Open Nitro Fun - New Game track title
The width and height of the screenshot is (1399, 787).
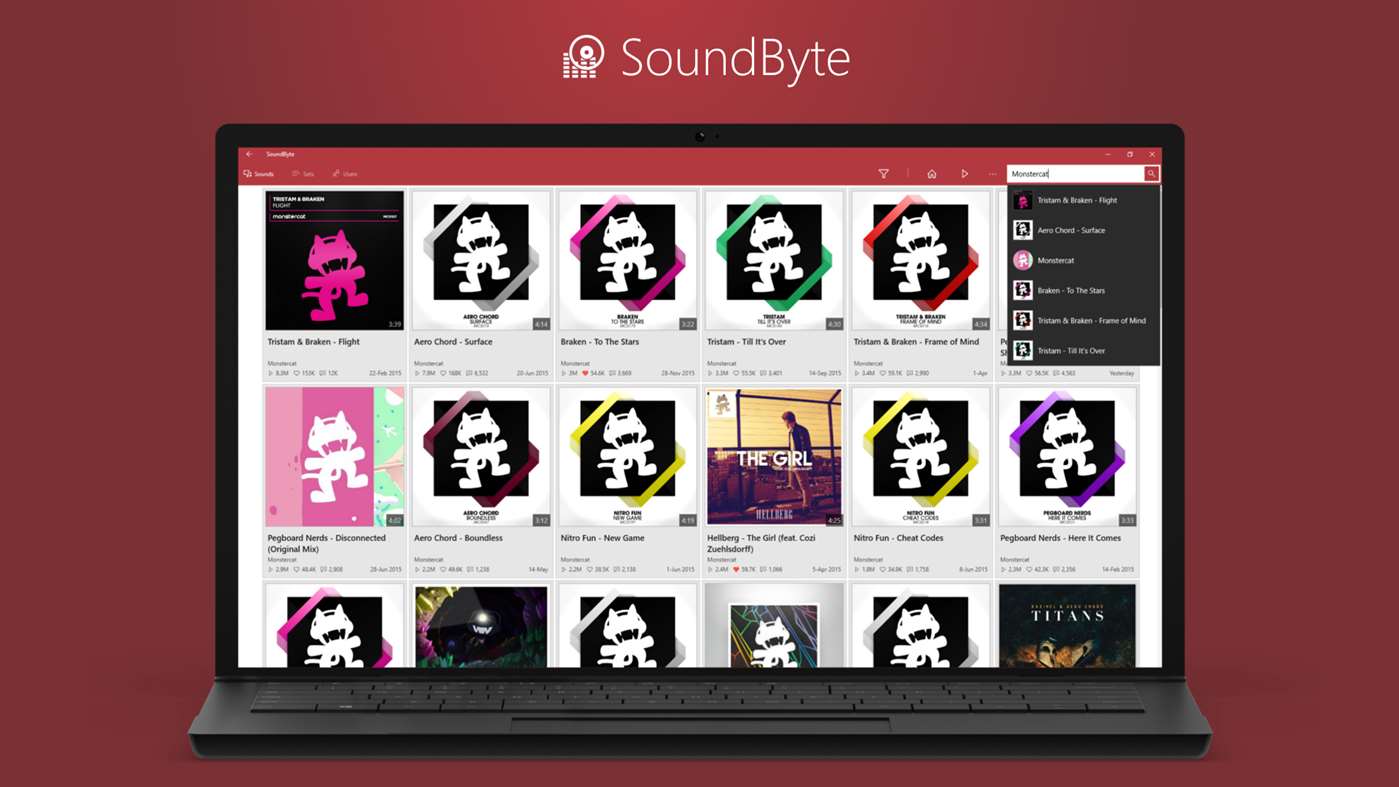603,538
